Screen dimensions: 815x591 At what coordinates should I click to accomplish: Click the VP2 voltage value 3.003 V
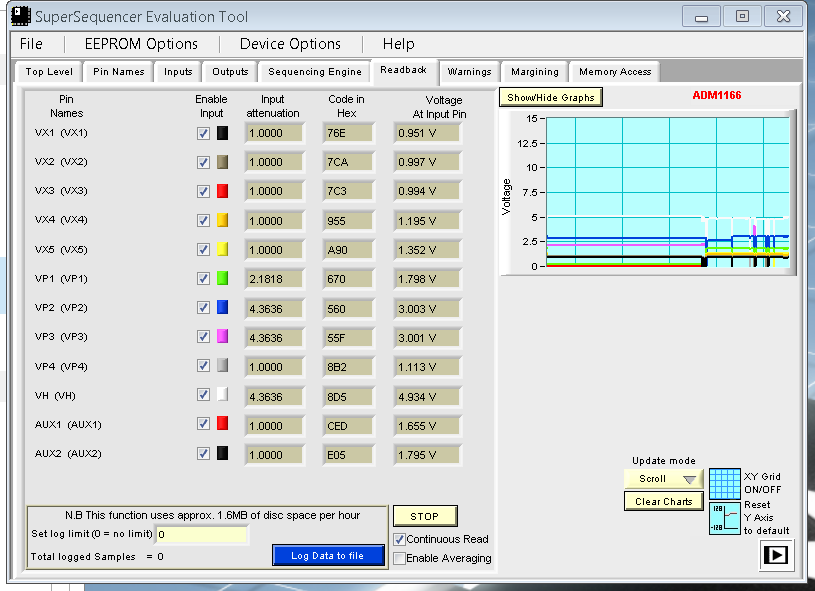click(427, 309)
